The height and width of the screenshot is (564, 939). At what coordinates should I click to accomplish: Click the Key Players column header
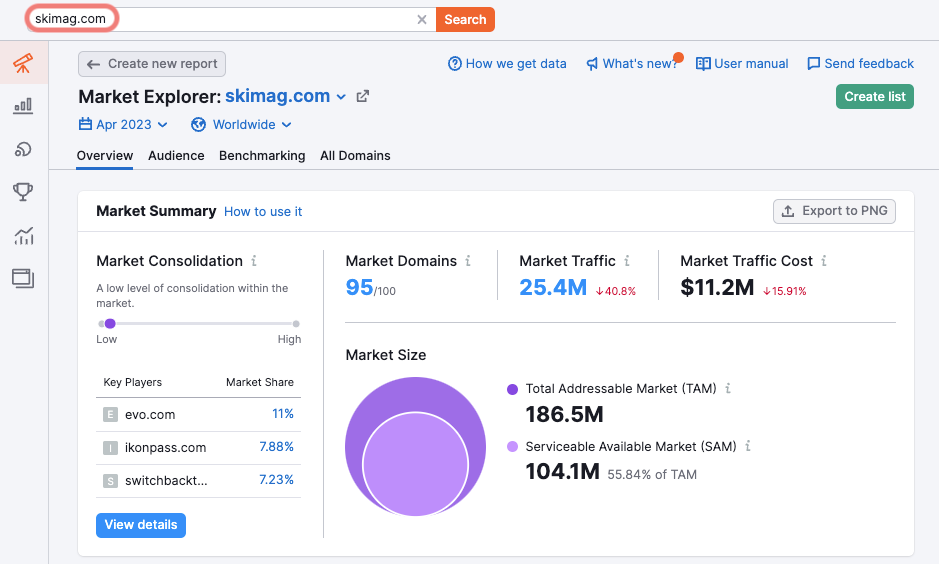[x=132, y=383]
